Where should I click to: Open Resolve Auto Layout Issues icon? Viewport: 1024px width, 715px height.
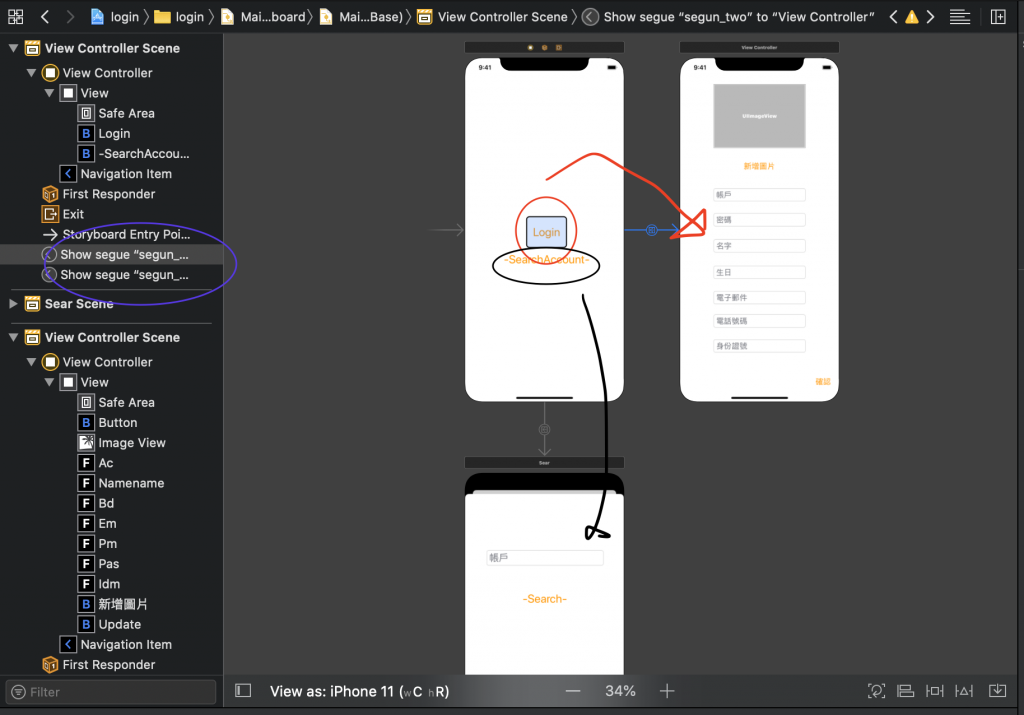pyautogui.click(x=964, y=691)
